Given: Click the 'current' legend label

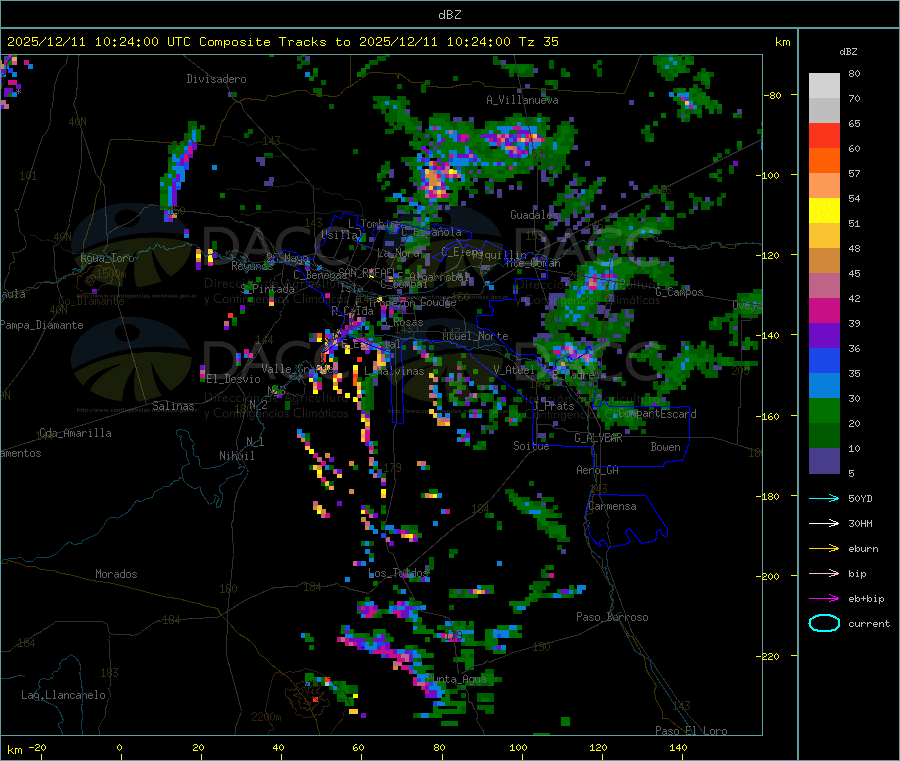Looking at the screenshot, I should coord(869,624).
